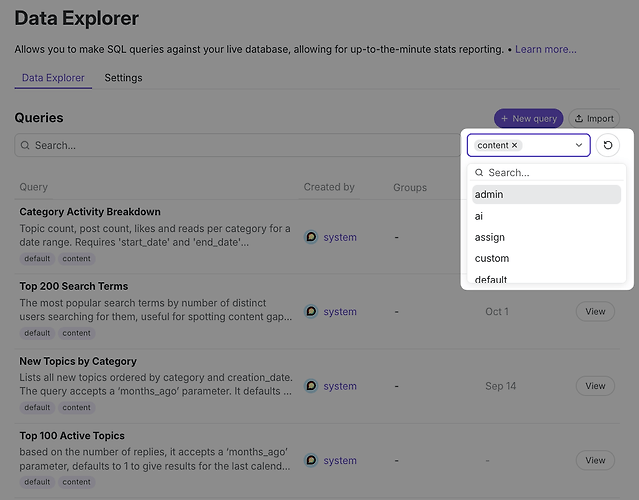Click default tag under New Topics by Category

coord(37,407)
